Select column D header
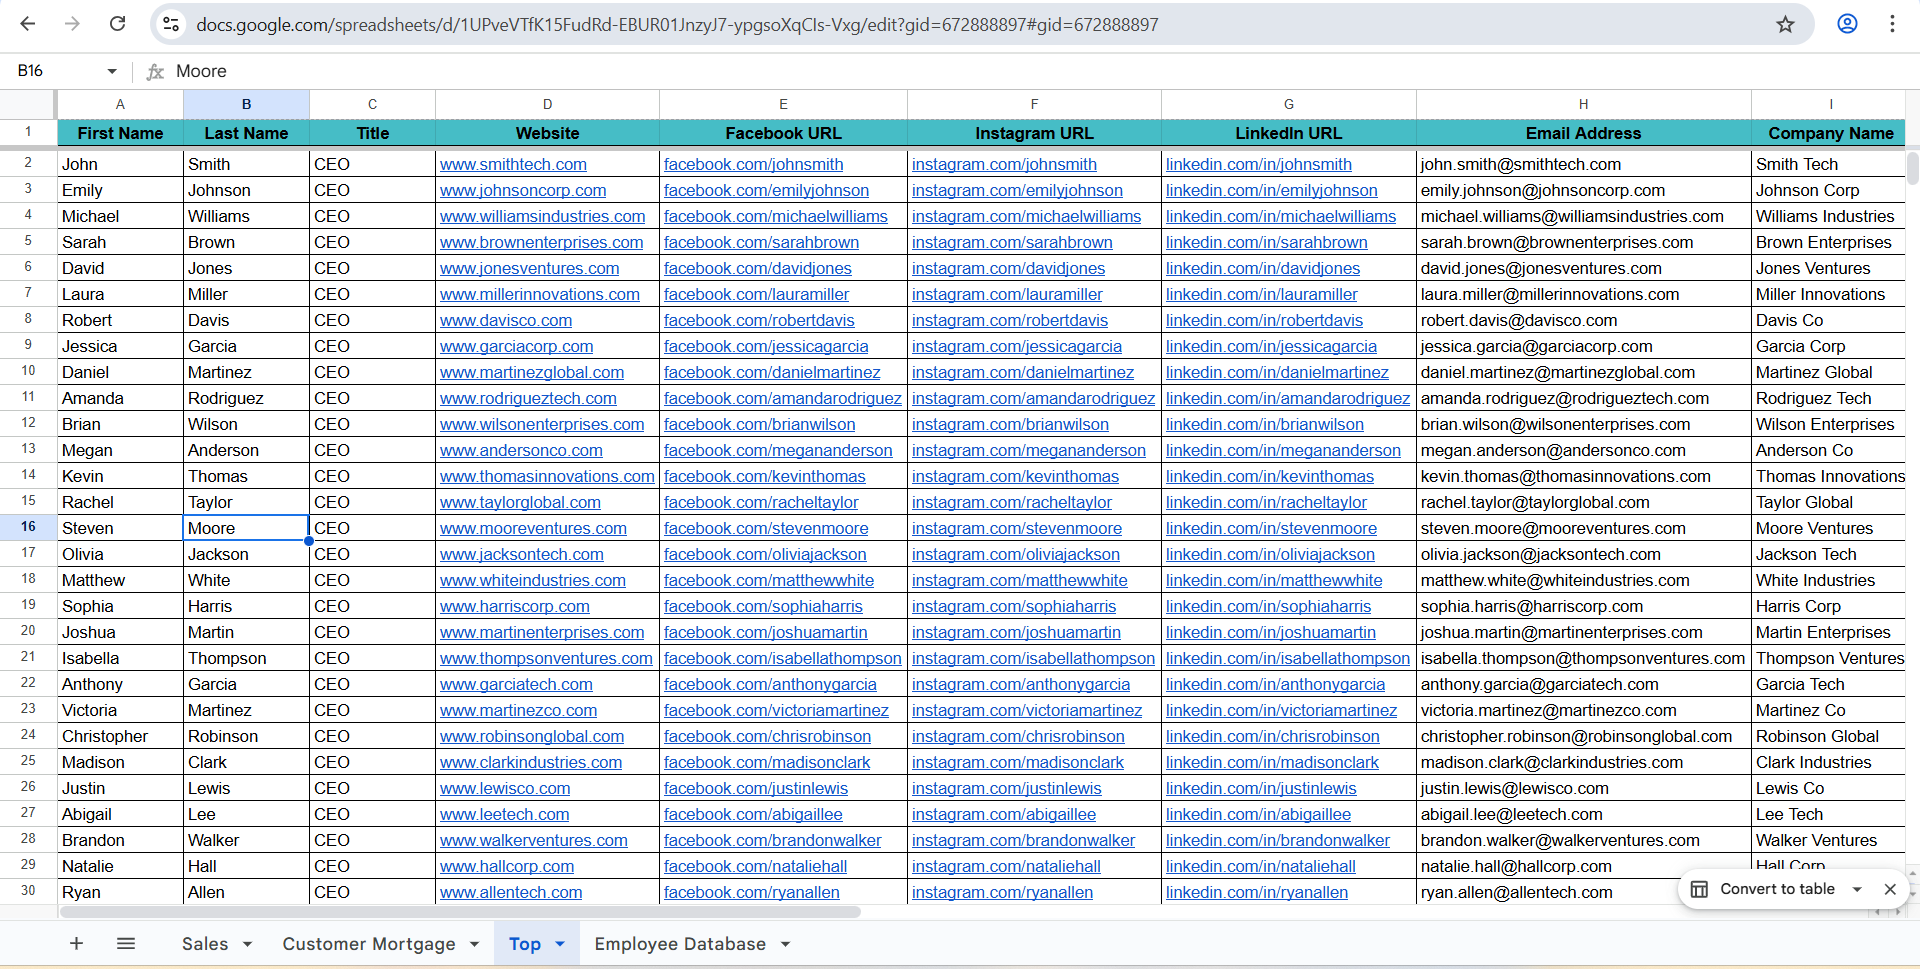1920x969 pixels. coord(547,104)
